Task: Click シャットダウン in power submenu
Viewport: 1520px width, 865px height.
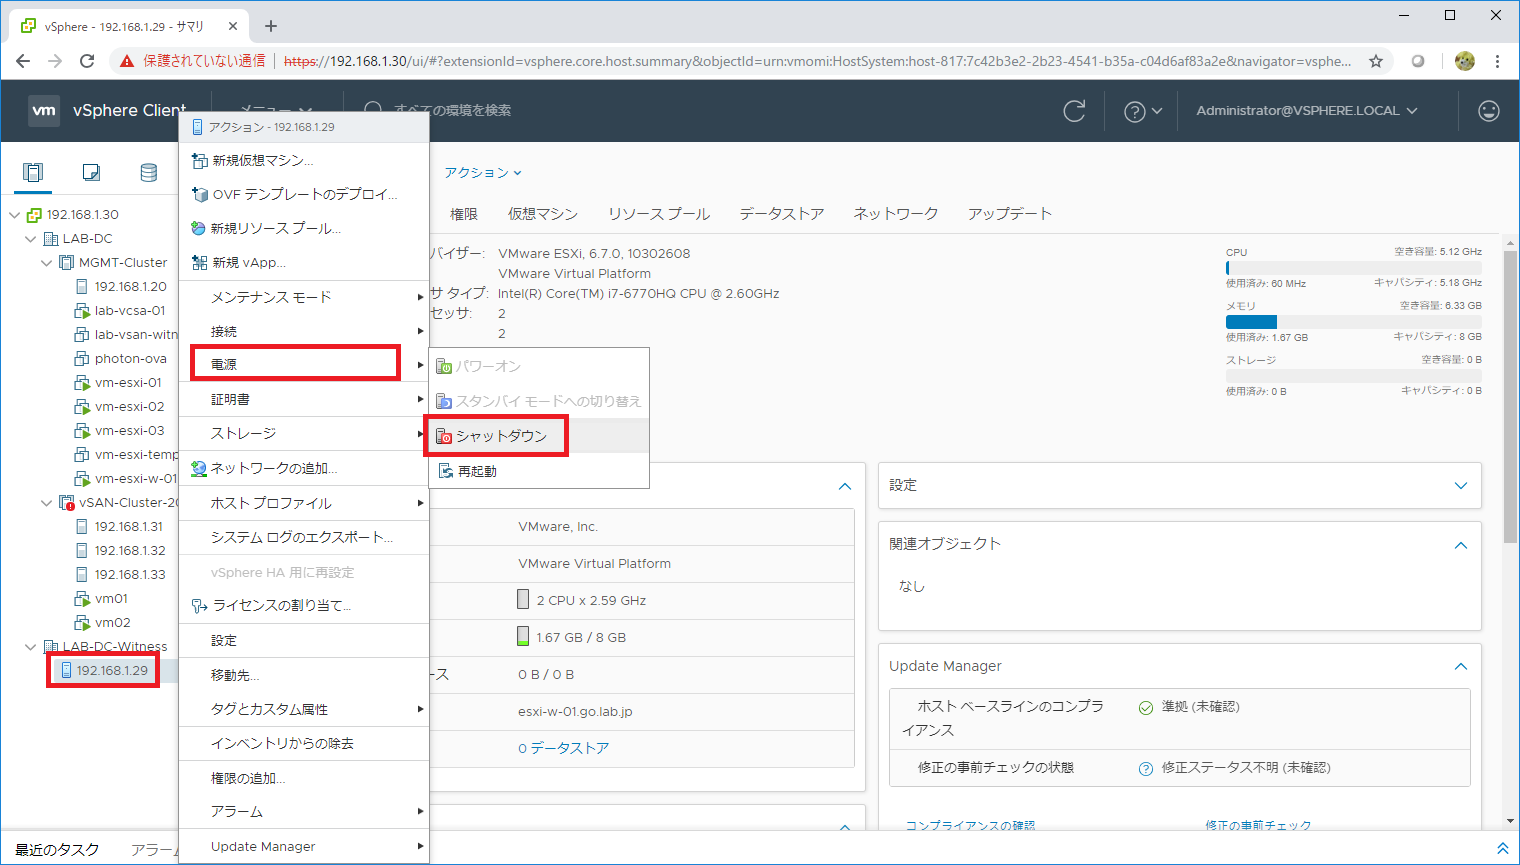Action: pos(540,436)
